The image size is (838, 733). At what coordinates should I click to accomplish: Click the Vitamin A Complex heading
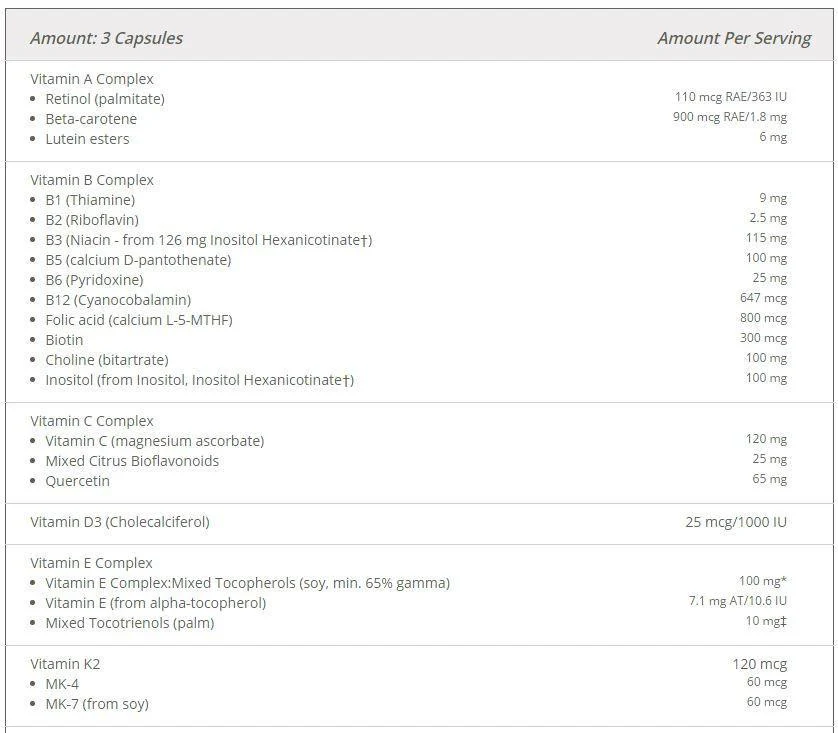click(92, 79)
